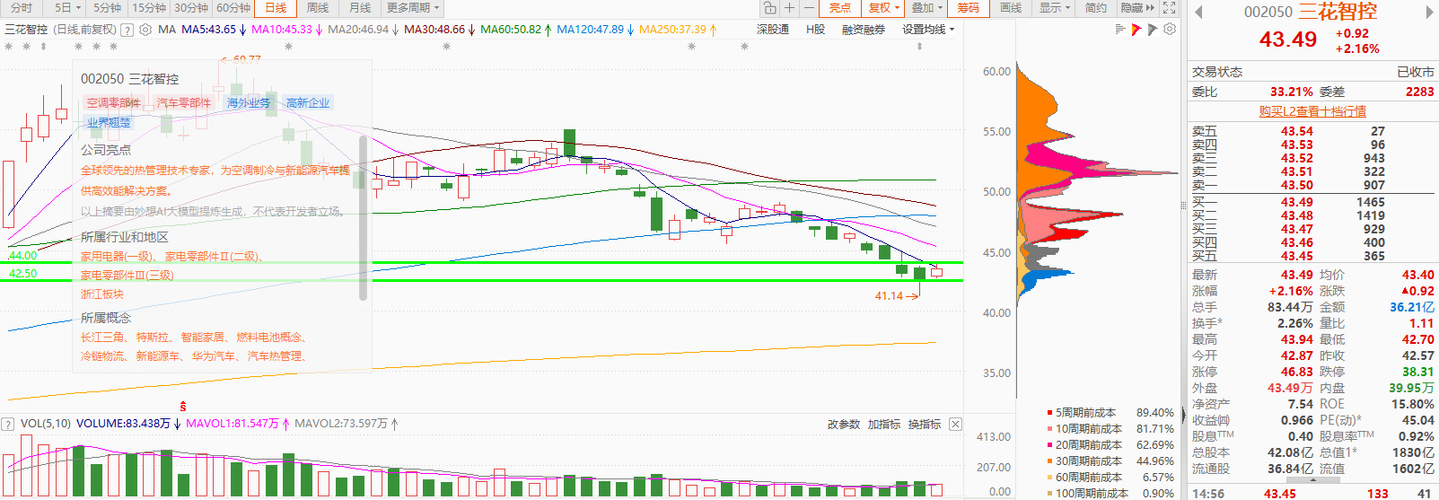The width and height of the screenshot is (1439, 500).
Task: Click the 买一 43.49 bid row
Action: (1312, 202)
